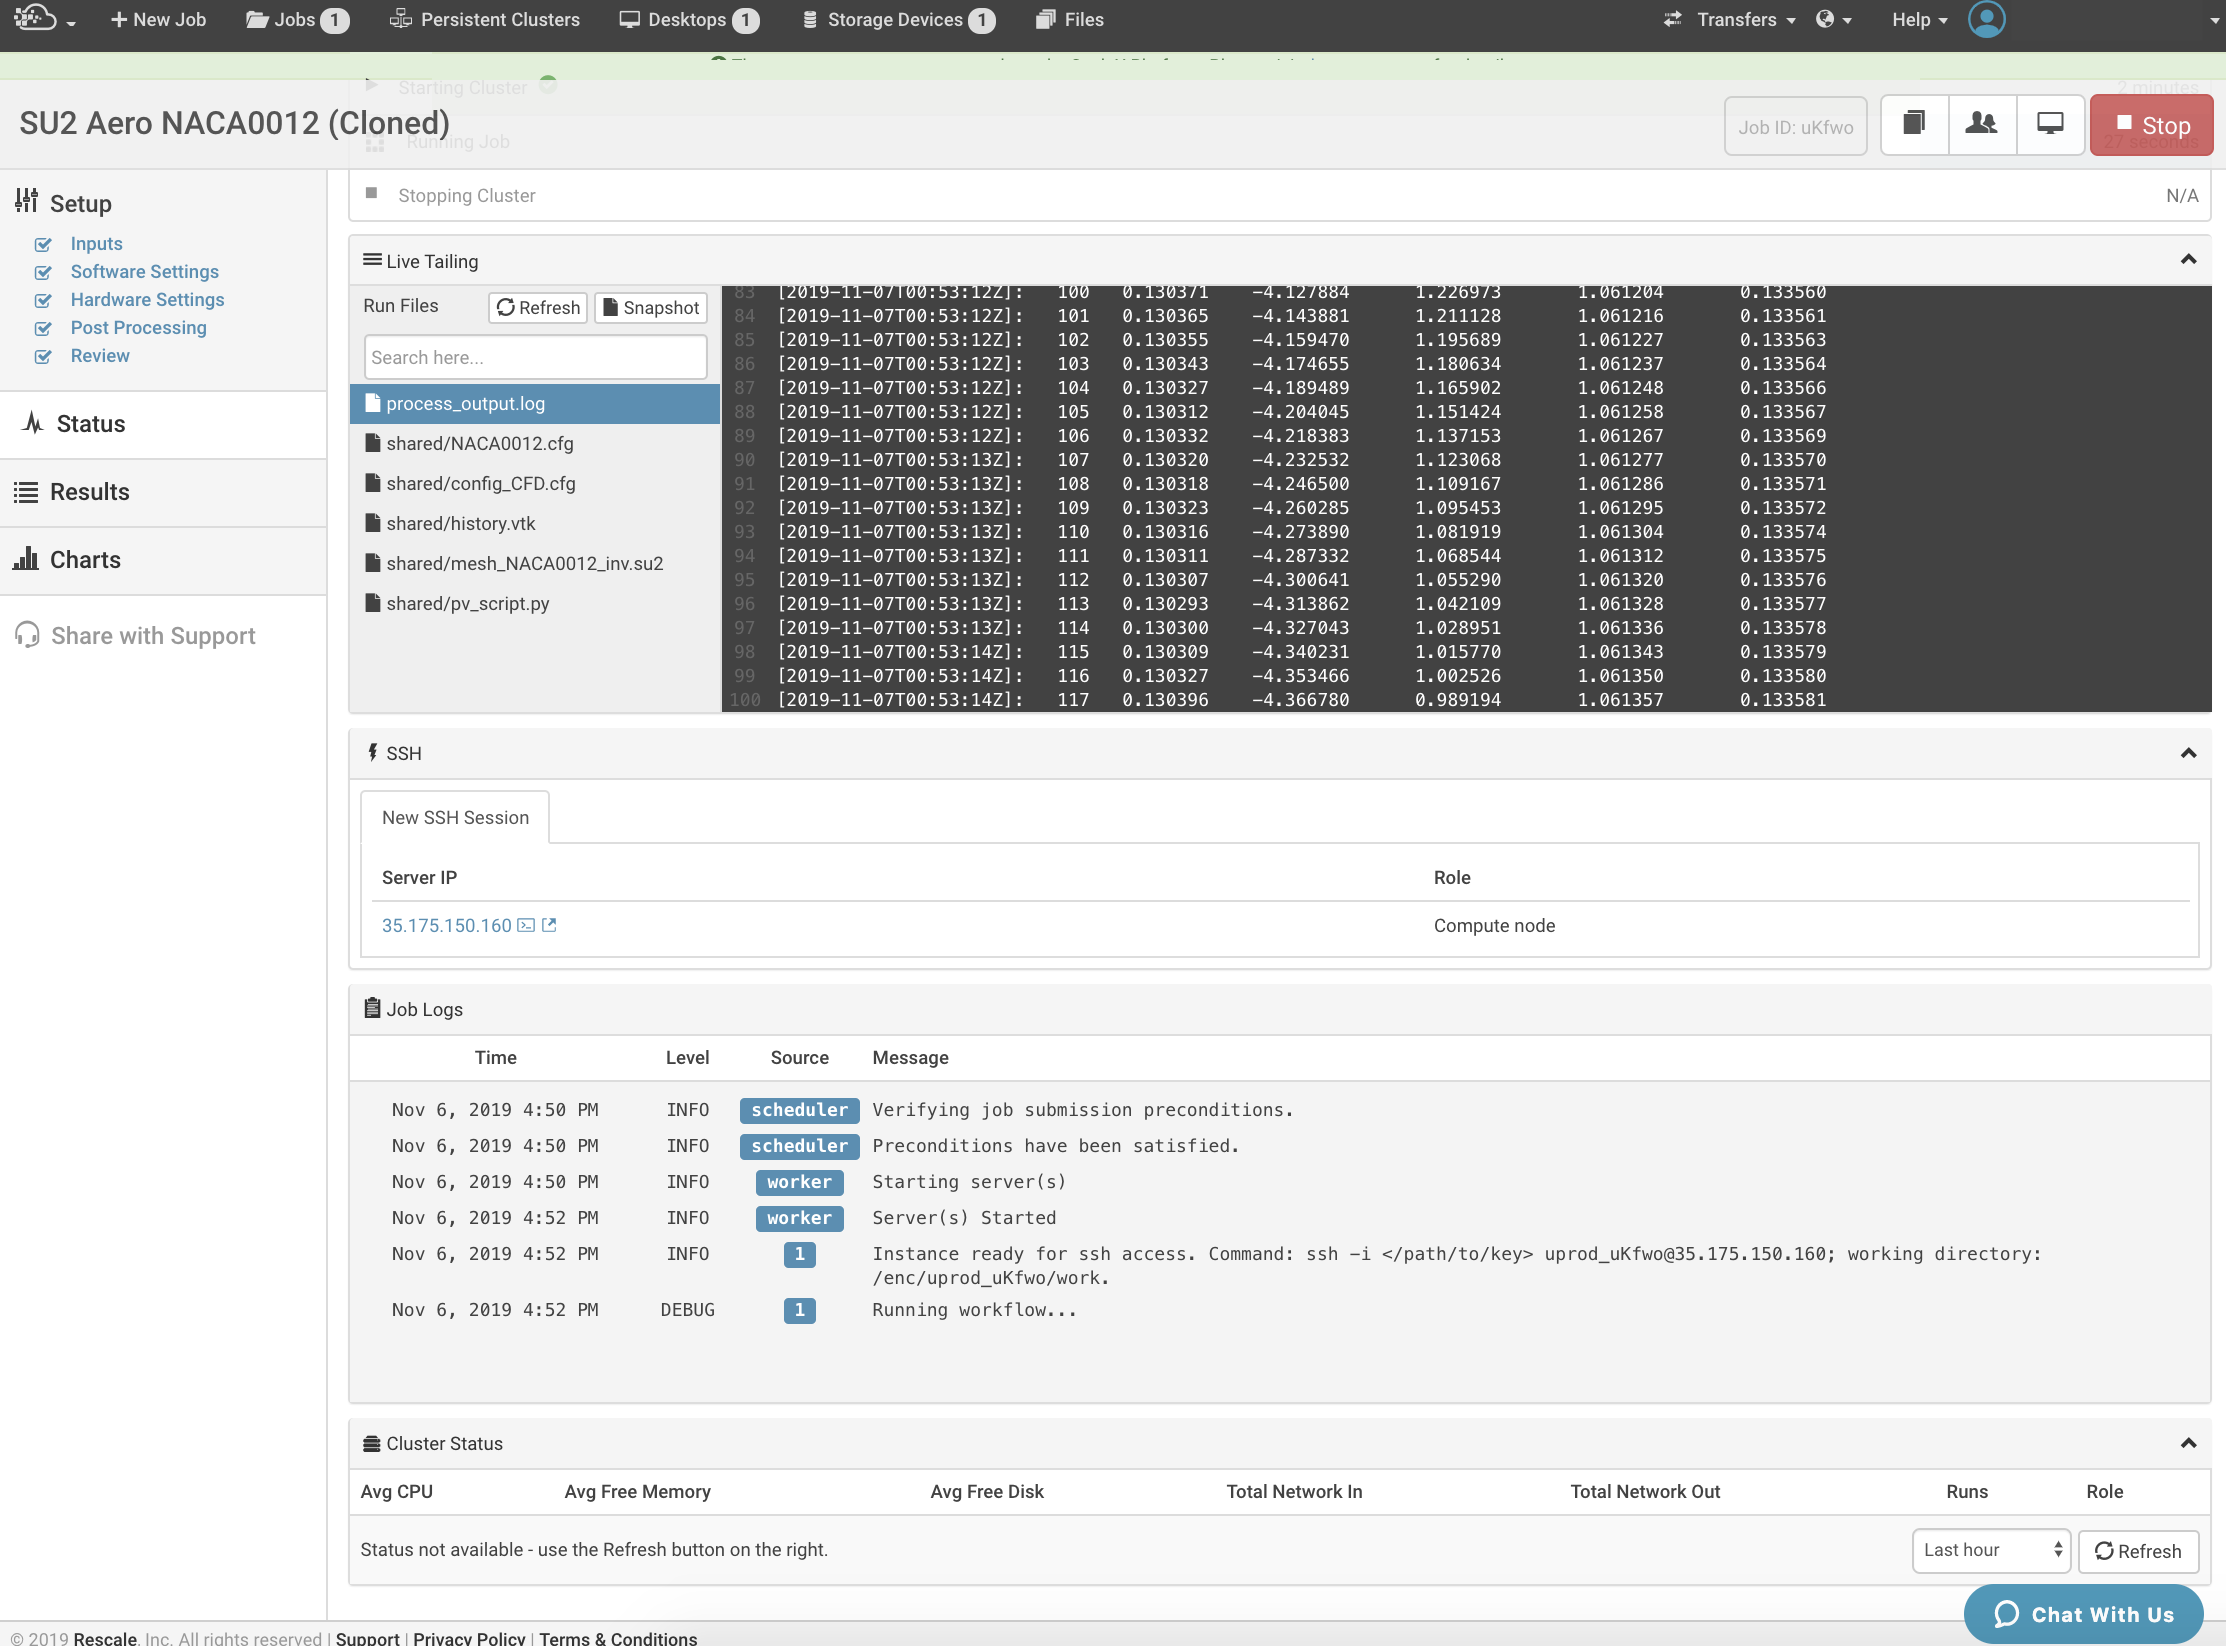
Task: Click Snapshot button in Run Files
Action: coord(651,308)
